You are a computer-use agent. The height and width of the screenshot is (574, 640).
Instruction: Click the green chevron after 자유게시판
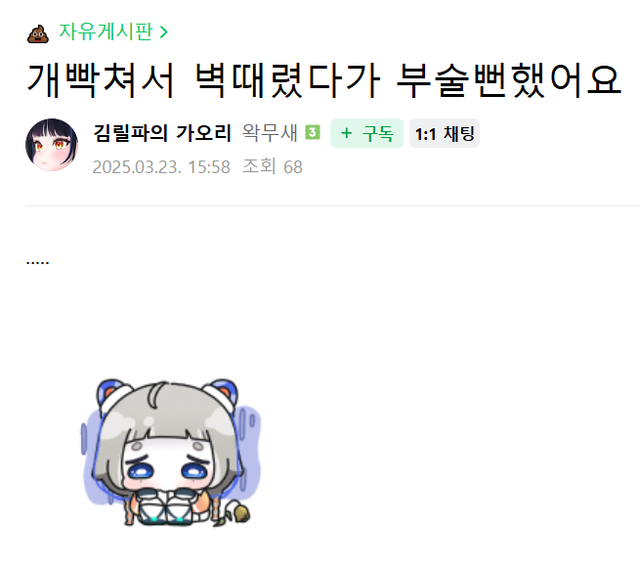(x=163, y=32)
